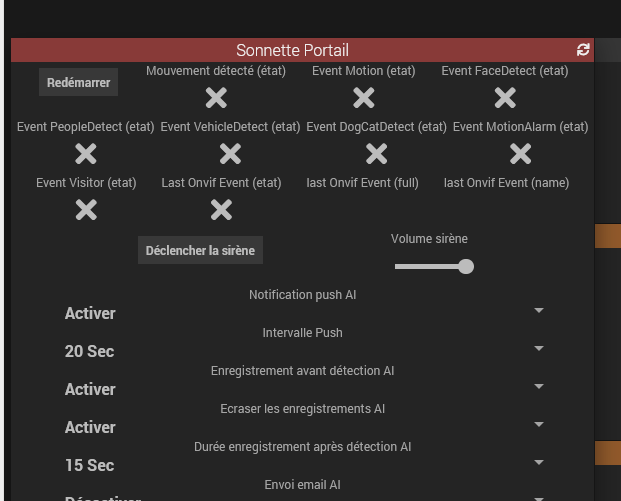The width and height of the screenshot is (621, 501).
Task: Expand the Ecraser les enregistrements AI dropdown
Action: coord(539,425)
